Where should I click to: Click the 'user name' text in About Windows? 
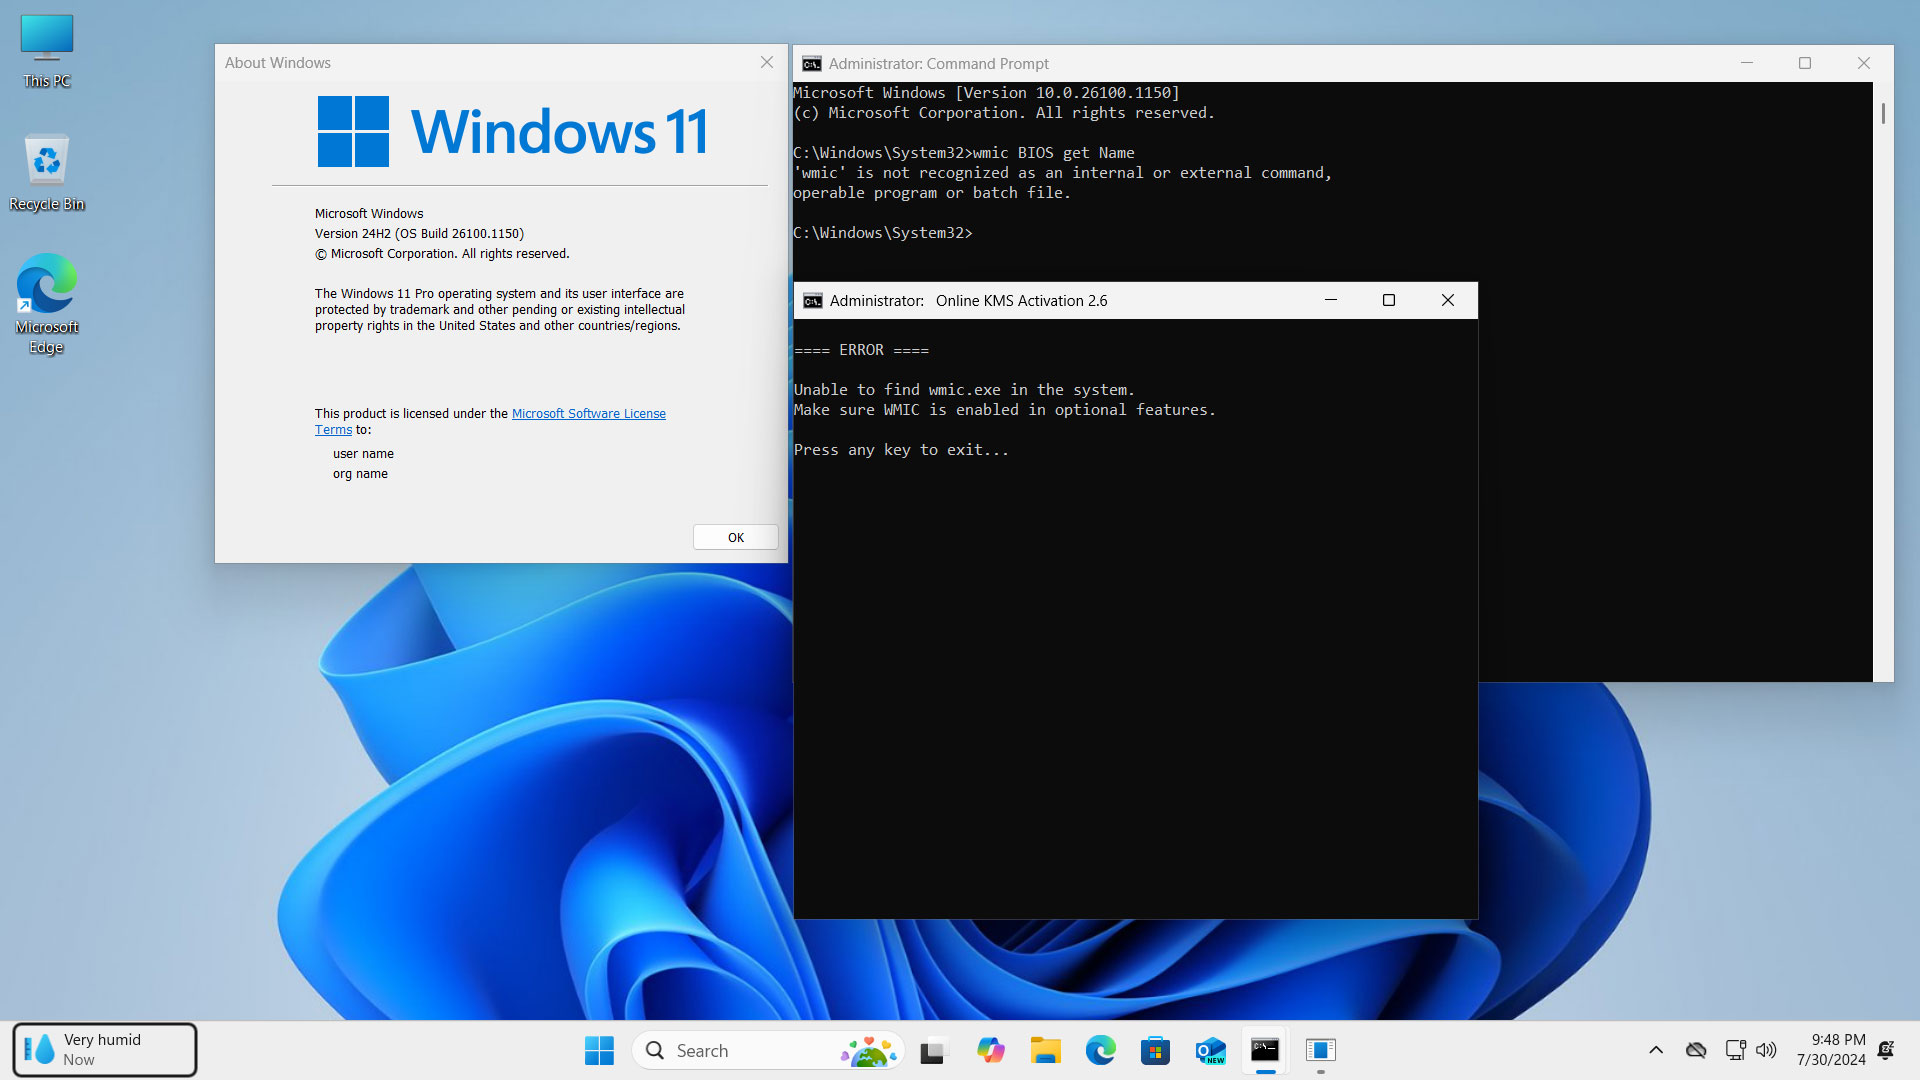tap(363, 454)
